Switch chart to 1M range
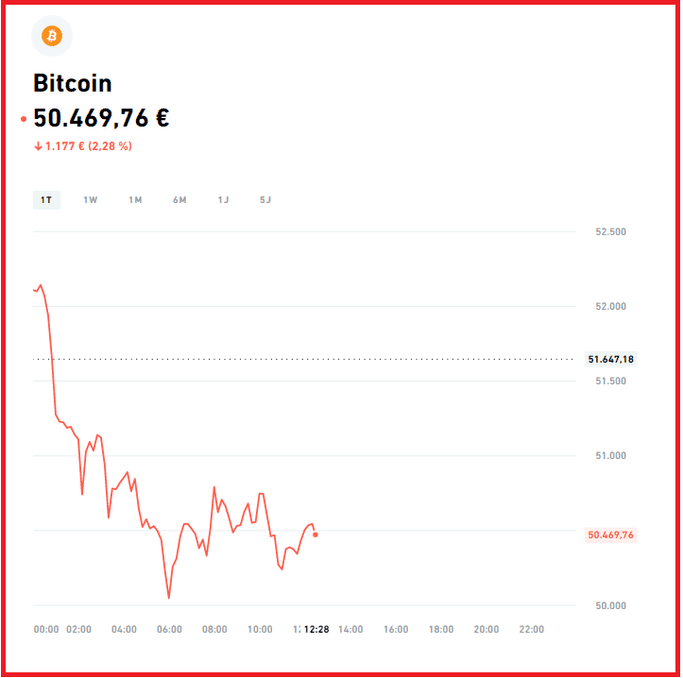Screen dimensions: 683x678 pyautogui.click(x=135, y=200)
